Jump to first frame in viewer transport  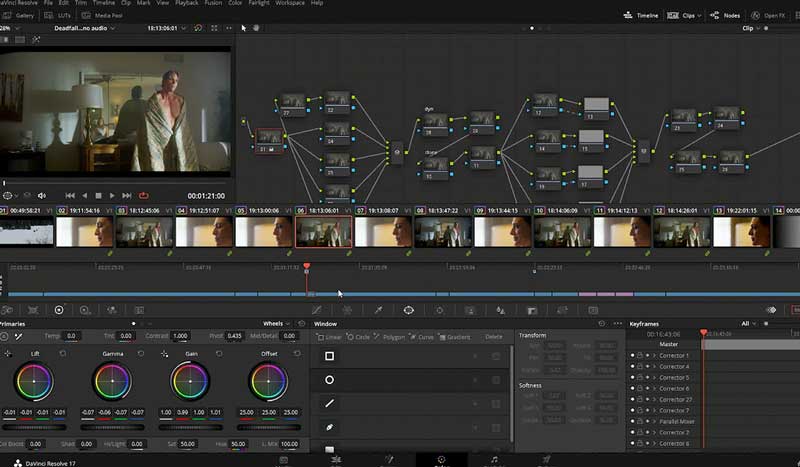70,195
